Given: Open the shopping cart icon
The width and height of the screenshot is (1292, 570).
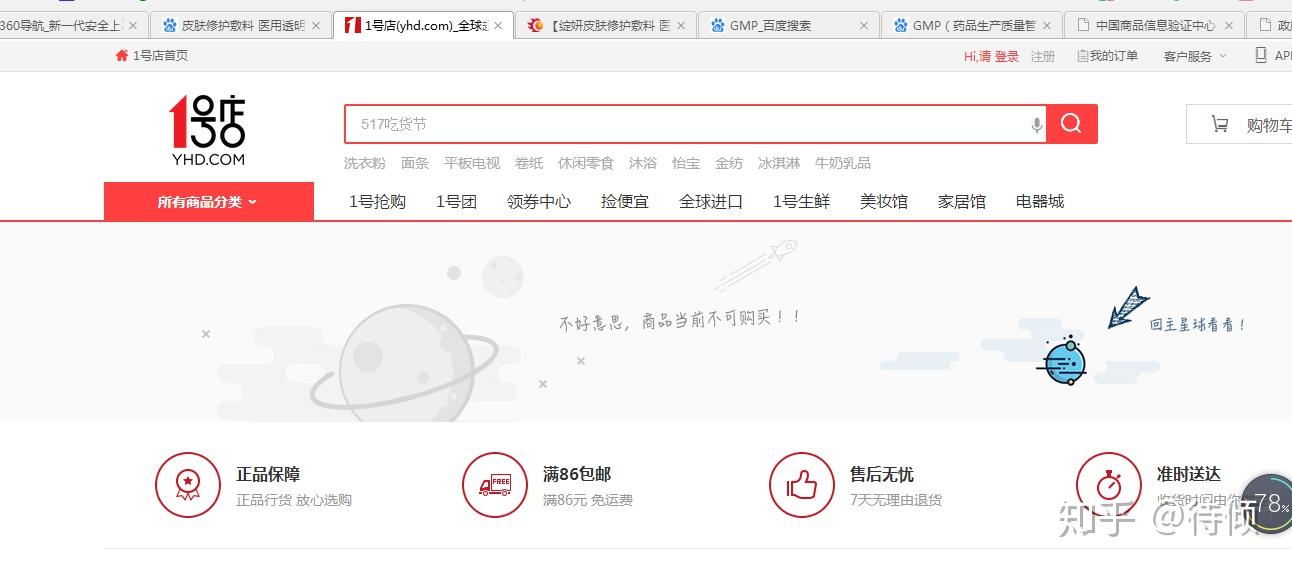Looking at the screenshot, I should click(1220, 125).
